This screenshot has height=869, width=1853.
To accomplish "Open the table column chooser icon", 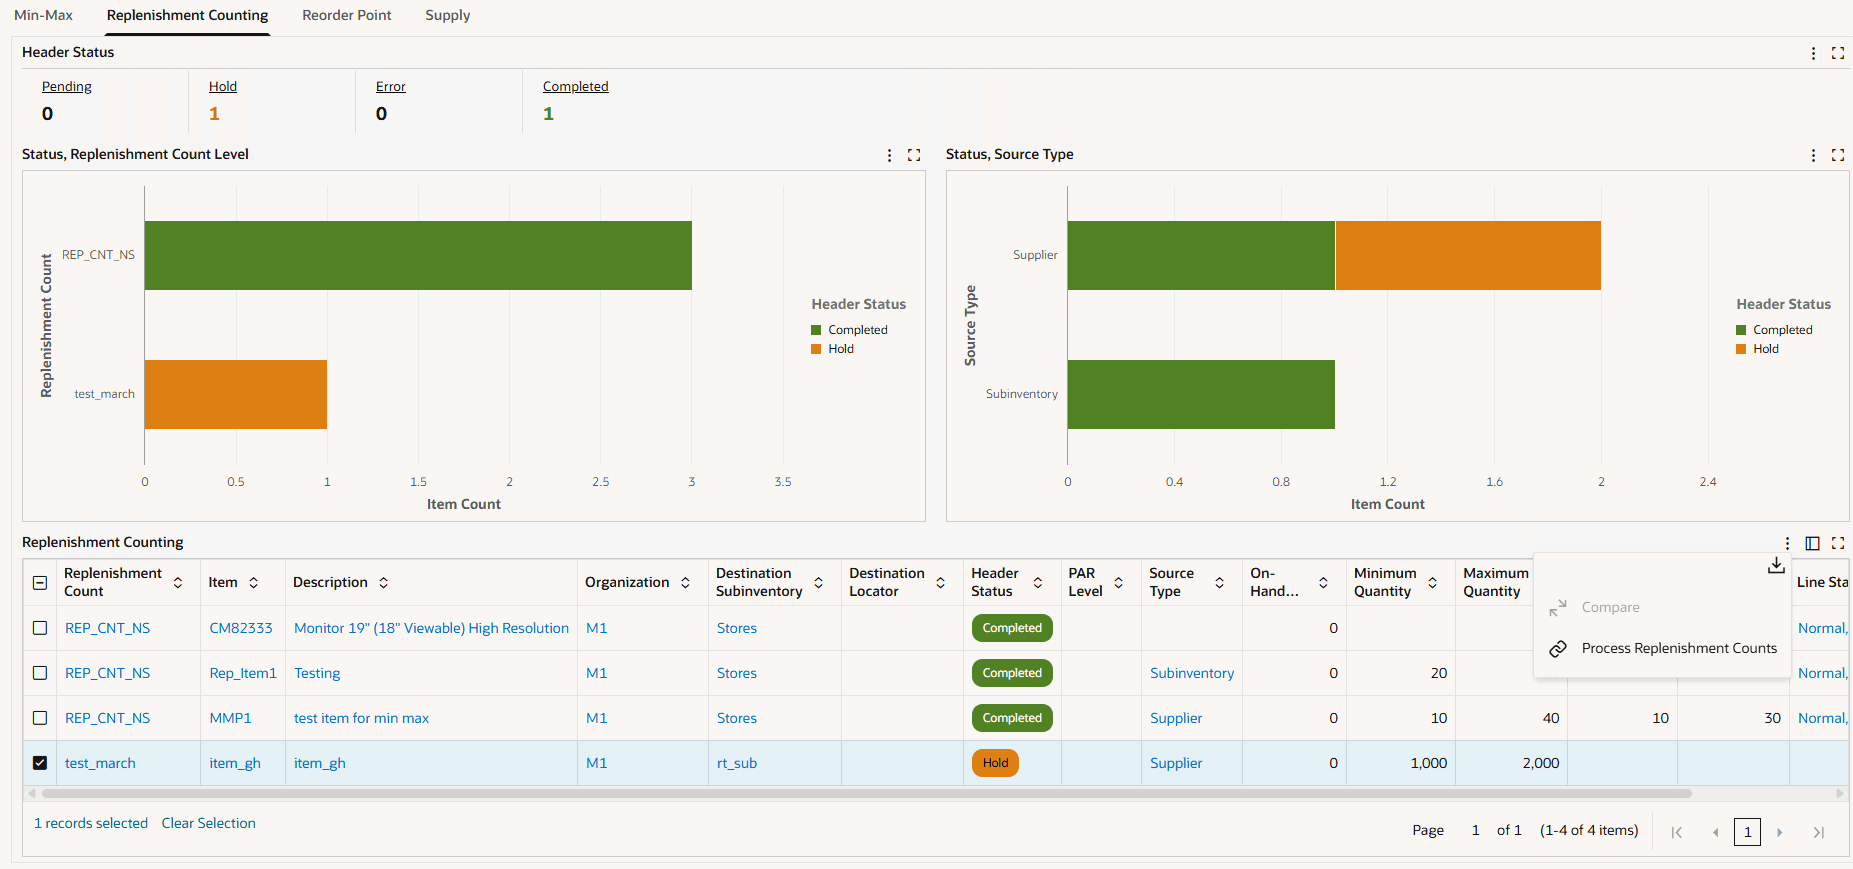I will pyautogui.click(x=1813, y=543).
